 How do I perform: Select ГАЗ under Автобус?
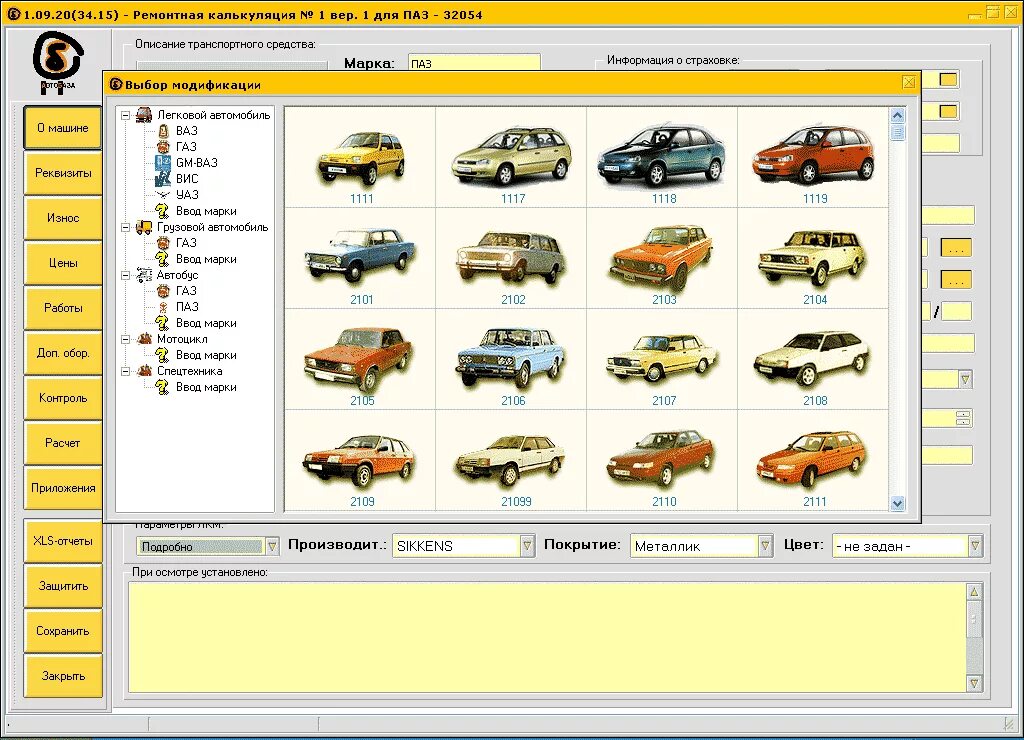pos(186,291)
